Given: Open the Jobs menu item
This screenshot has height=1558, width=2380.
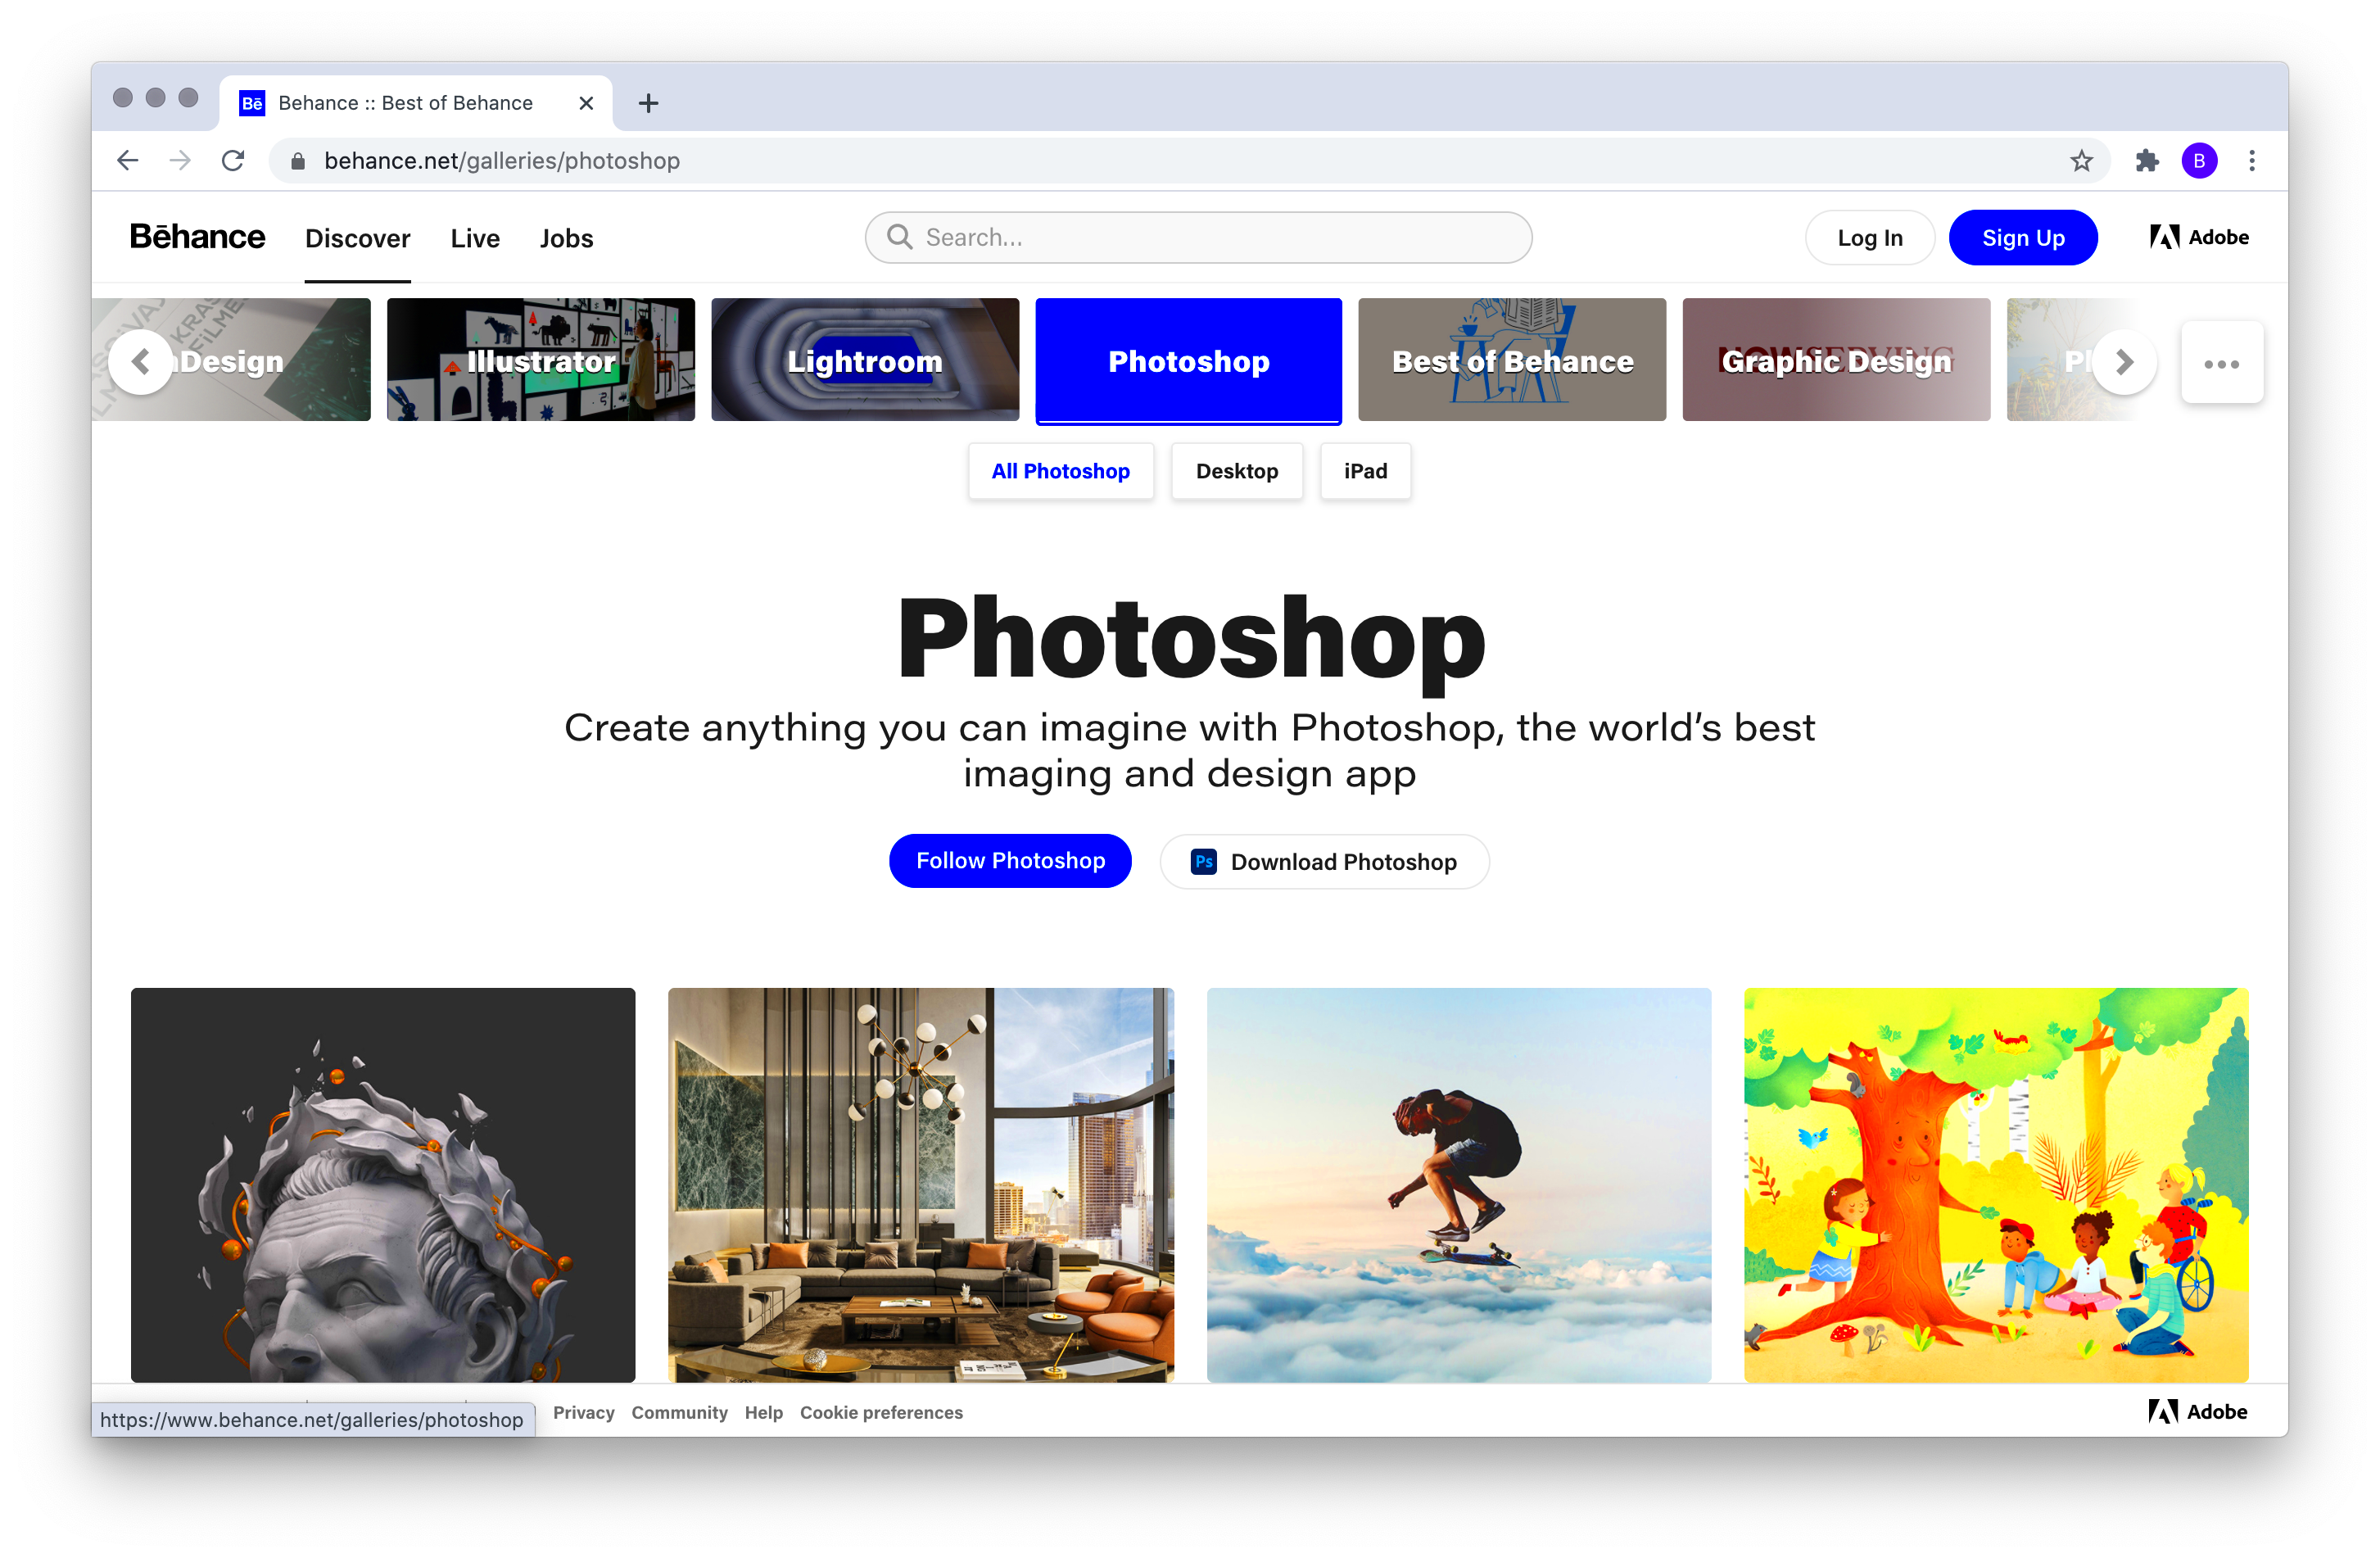Looking at the screenshot, I should click(565, 238).
